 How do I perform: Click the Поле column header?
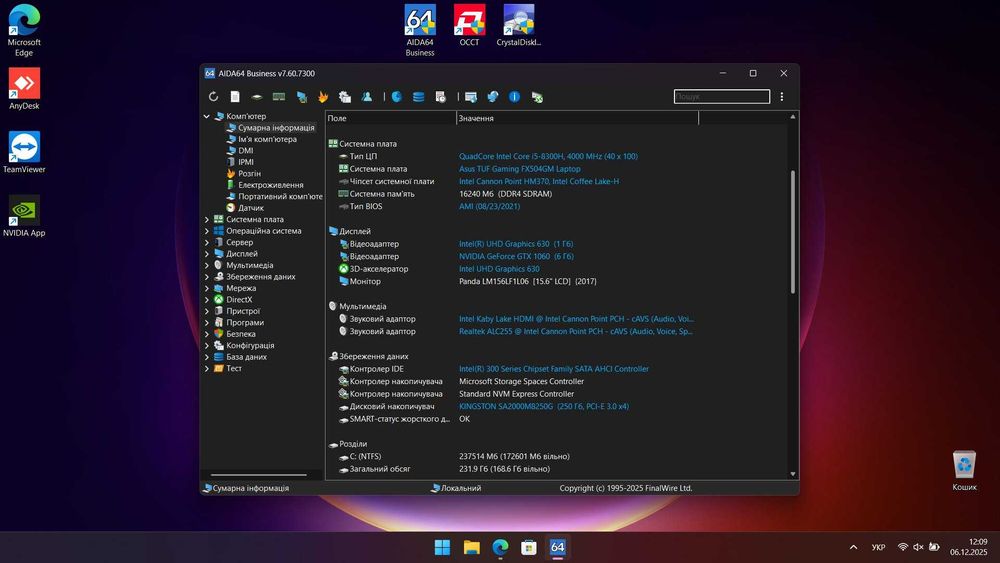[x=390, y=118]
